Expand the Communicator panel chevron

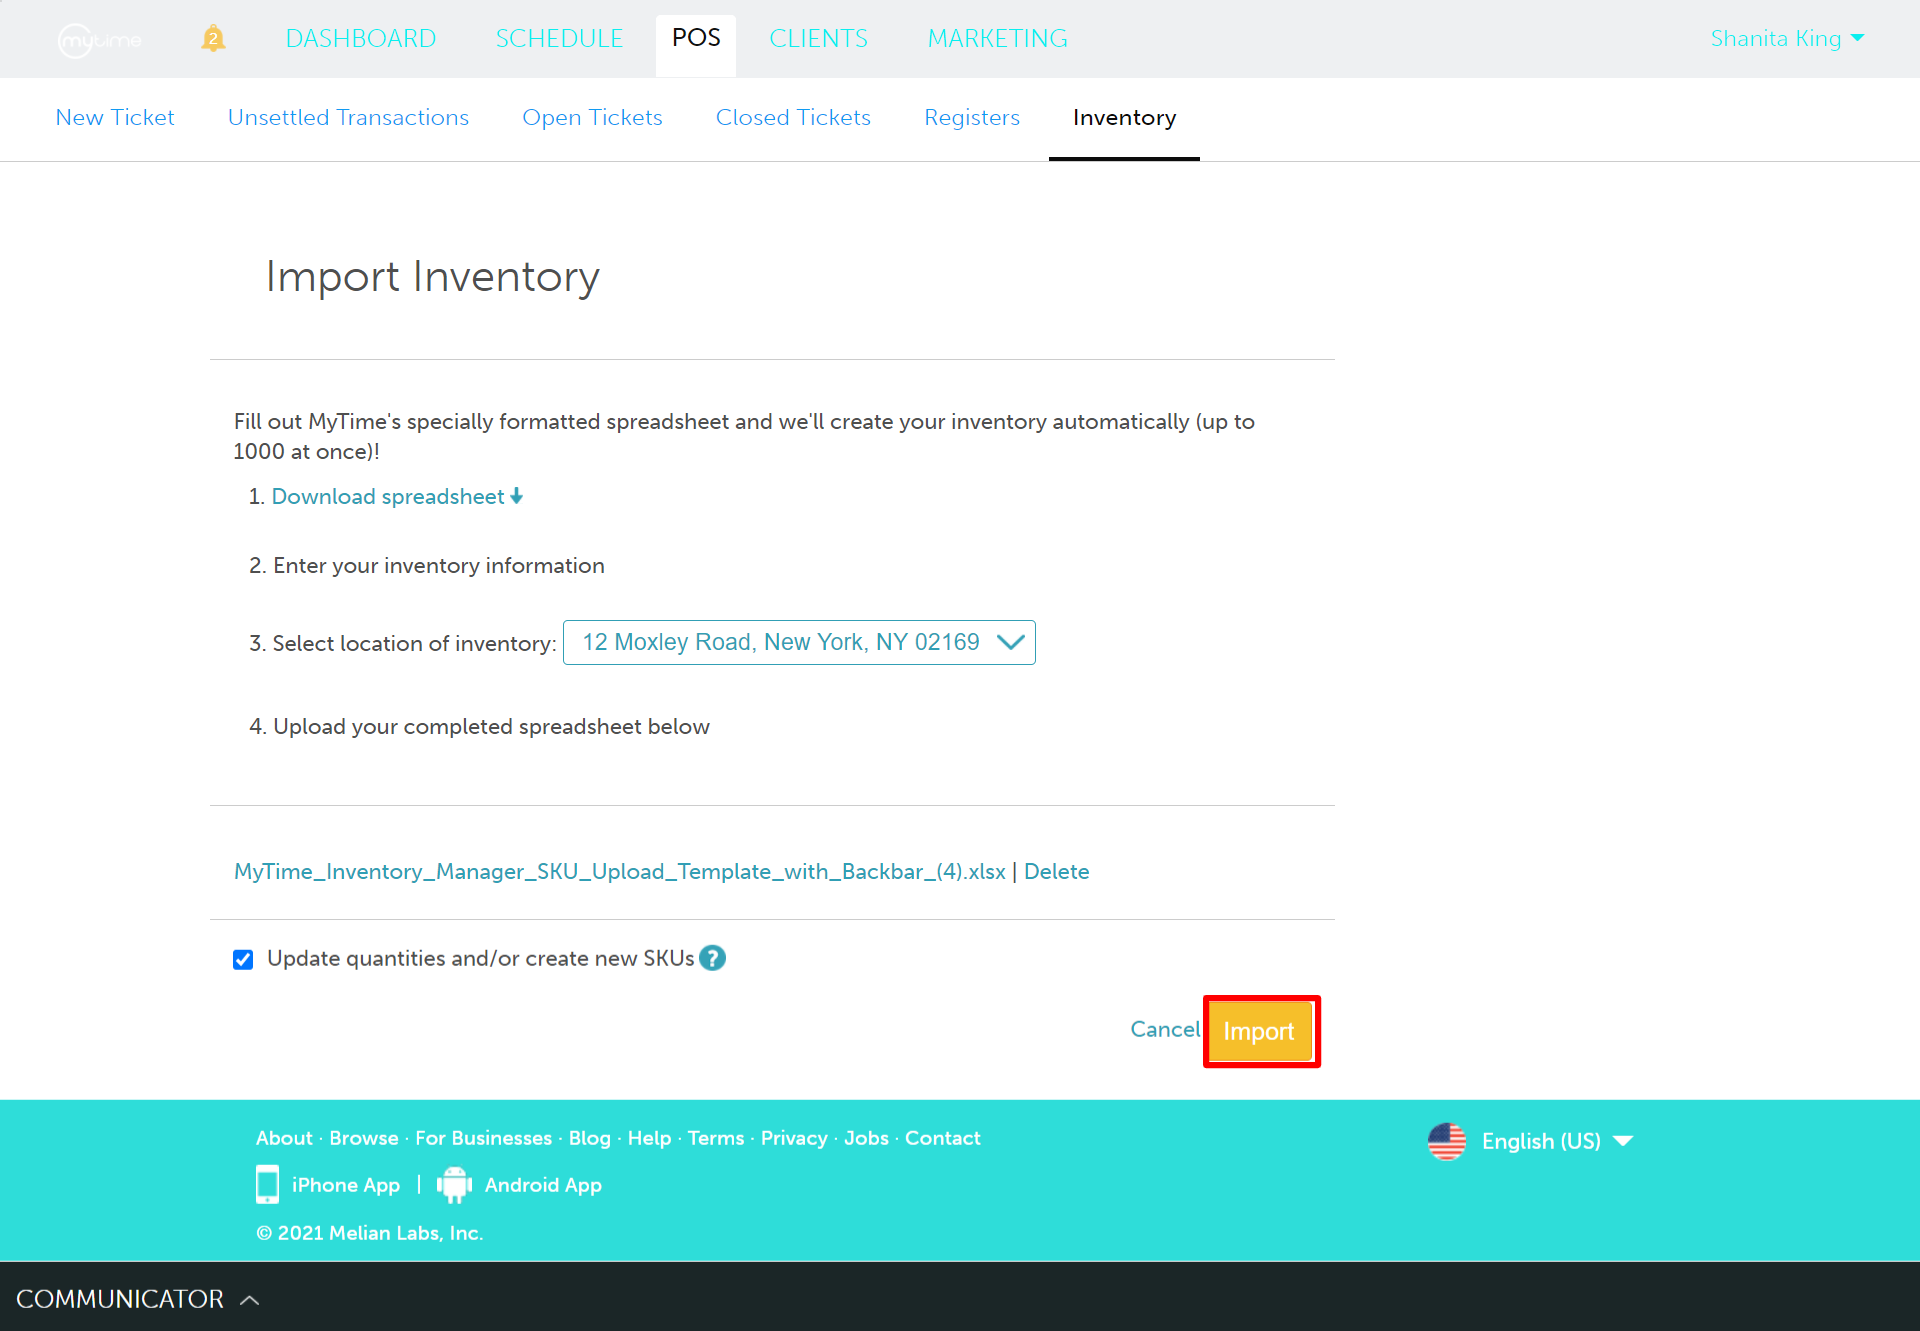250,1299
